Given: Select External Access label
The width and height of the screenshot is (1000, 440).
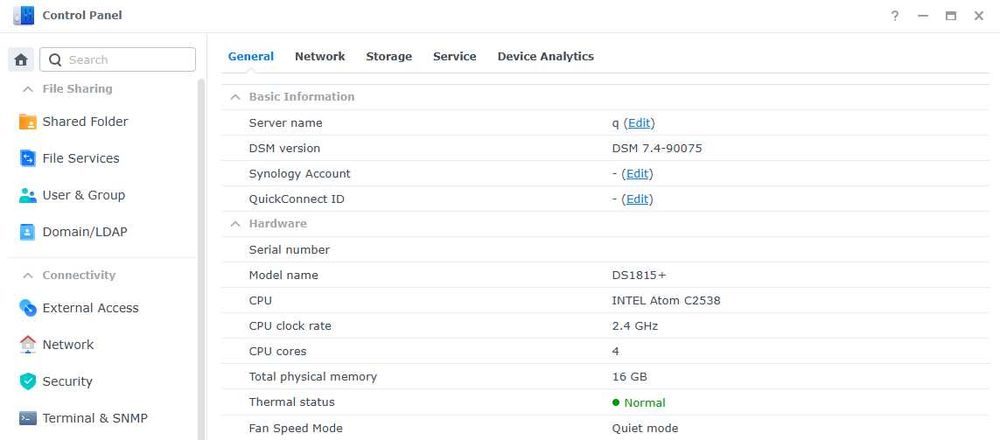Looking at the screenshot, I should (x=91, y=308).
